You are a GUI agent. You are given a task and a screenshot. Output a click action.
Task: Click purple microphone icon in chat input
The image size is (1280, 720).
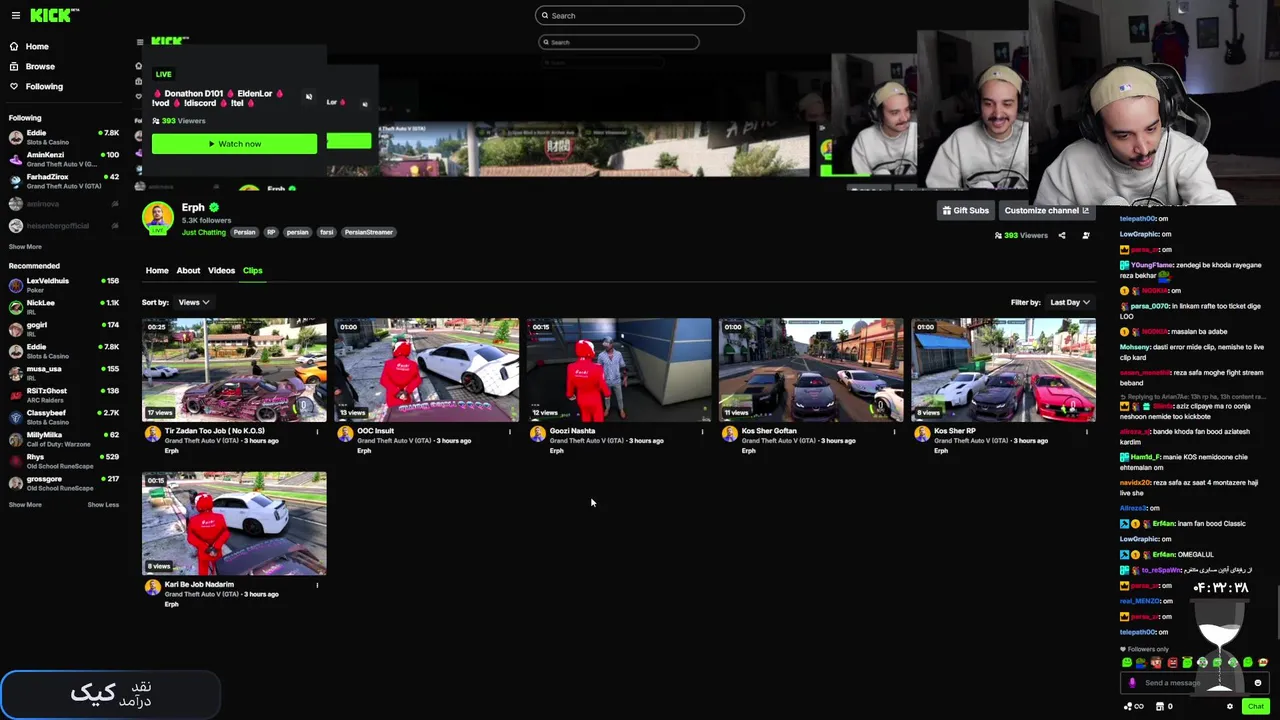click(x=1132, y=683)
